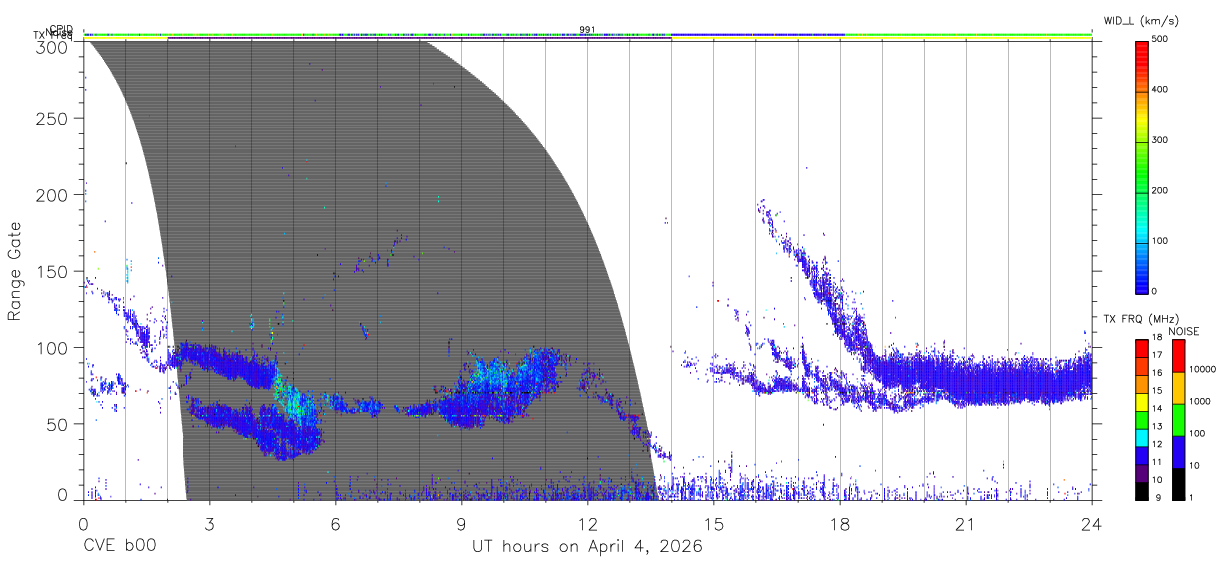Click the range gate axis tick '250'

tap(53, 119)
